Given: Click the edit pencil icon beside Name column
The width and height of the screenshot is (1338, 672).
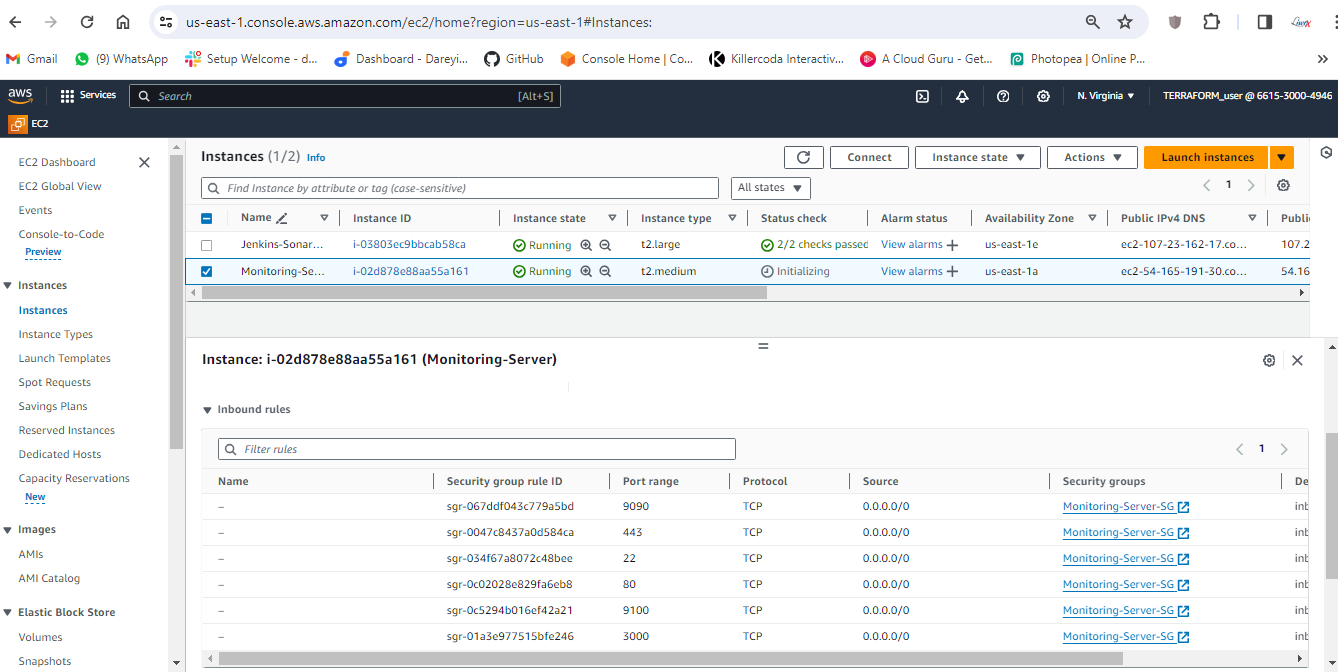Looking at the screenshot, I should pos(282,218).
